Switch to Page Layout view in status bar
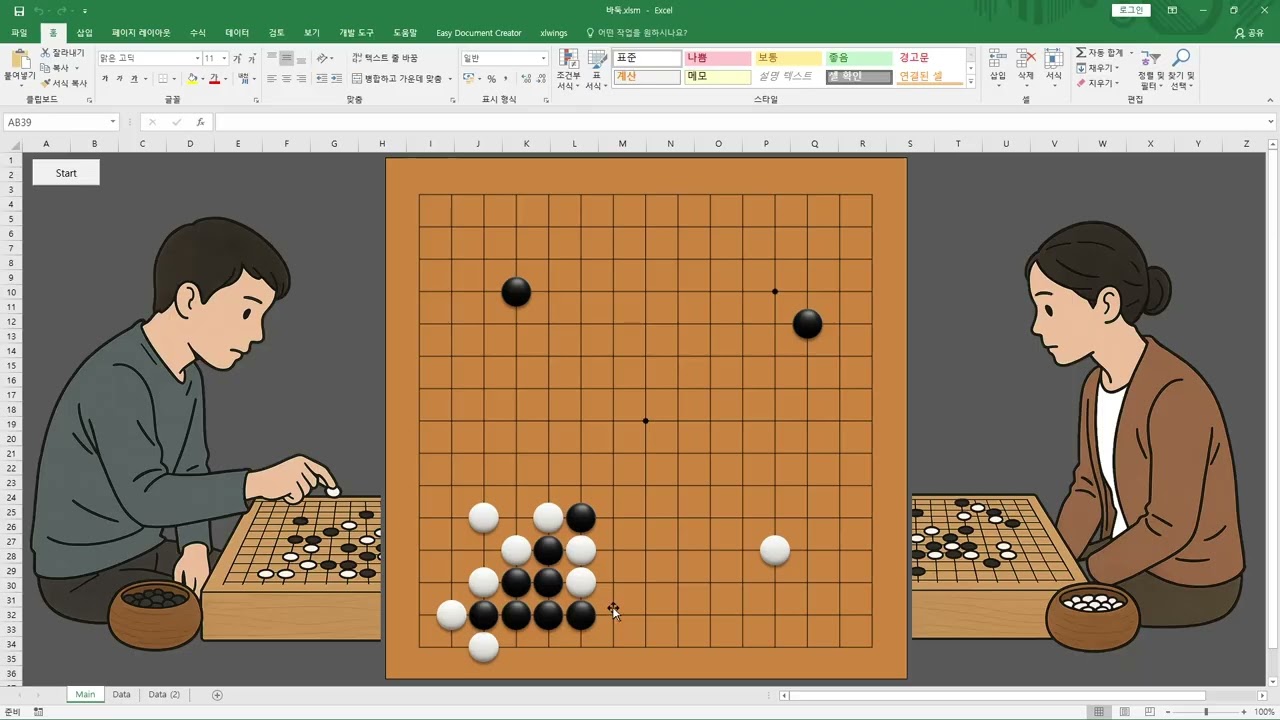Viewport: 1280px width, 720px height. click(1125, 712)
